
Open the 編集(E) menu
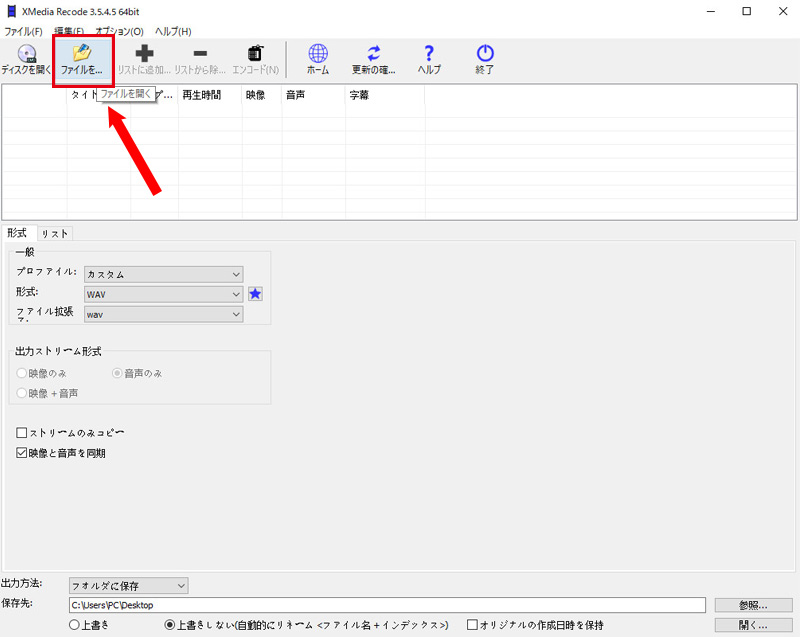(69, 32)
